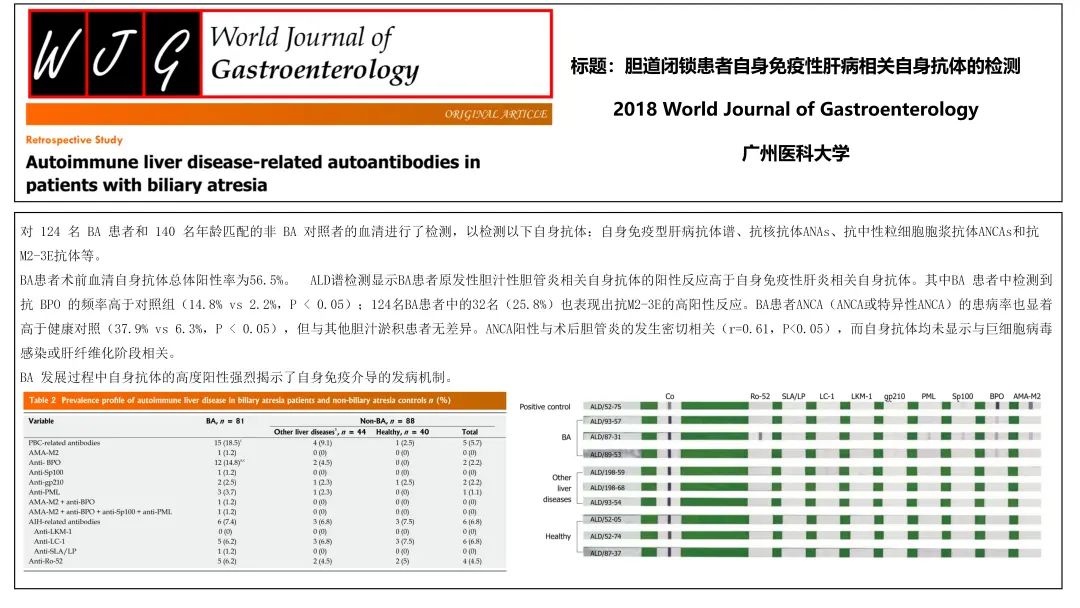Select the BA, n = 81 column header
The height and width of the screenshot is (608, 1080).
tap(228, 421)
